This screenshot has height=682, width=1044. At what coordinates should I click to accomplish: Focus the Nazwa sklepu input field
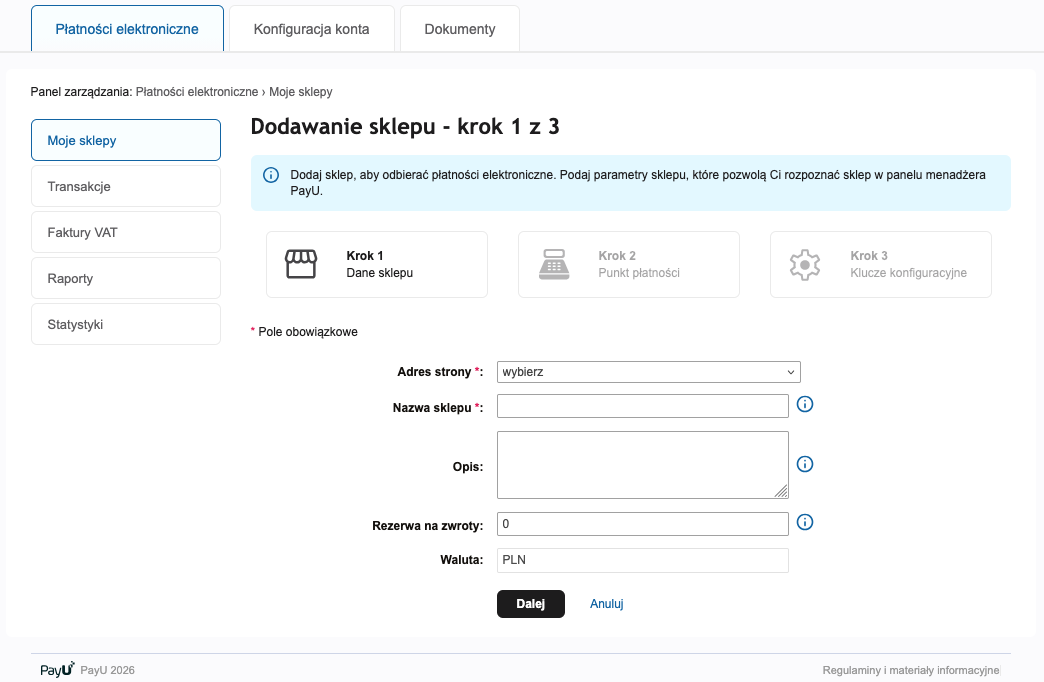(x=642, y=406)
